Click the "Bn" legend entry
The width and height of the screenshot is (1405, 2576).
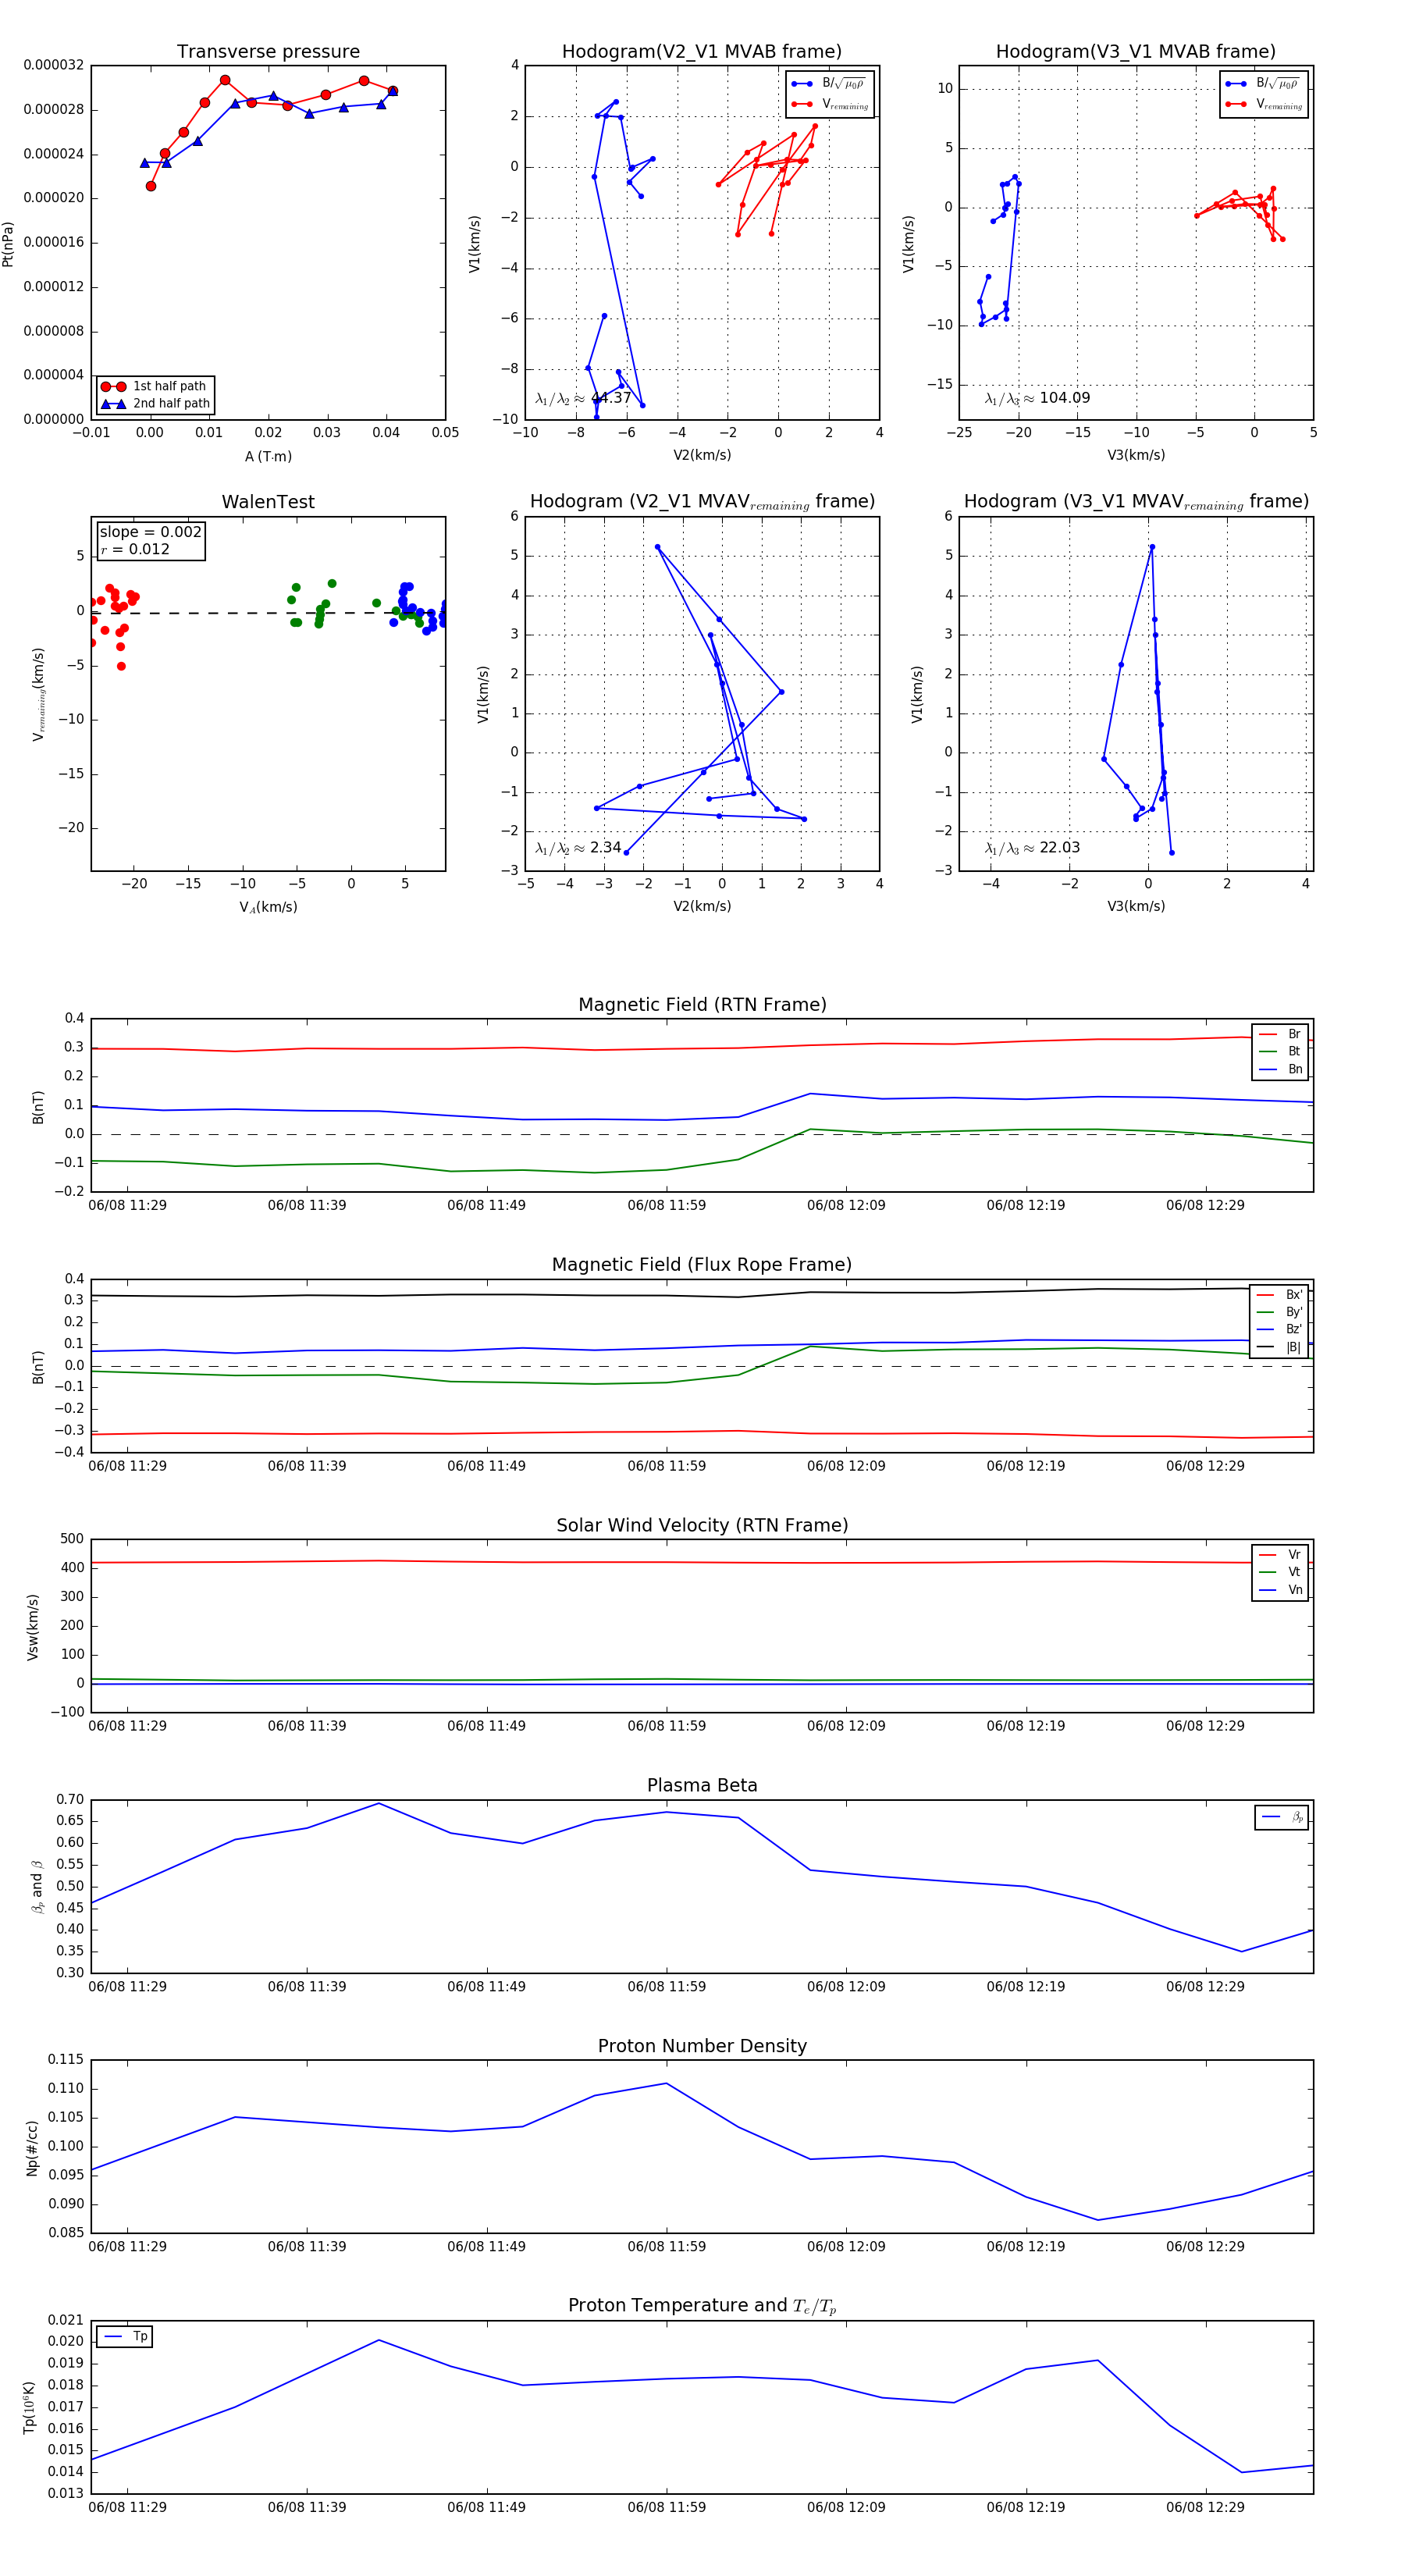coord(1280,1069)
